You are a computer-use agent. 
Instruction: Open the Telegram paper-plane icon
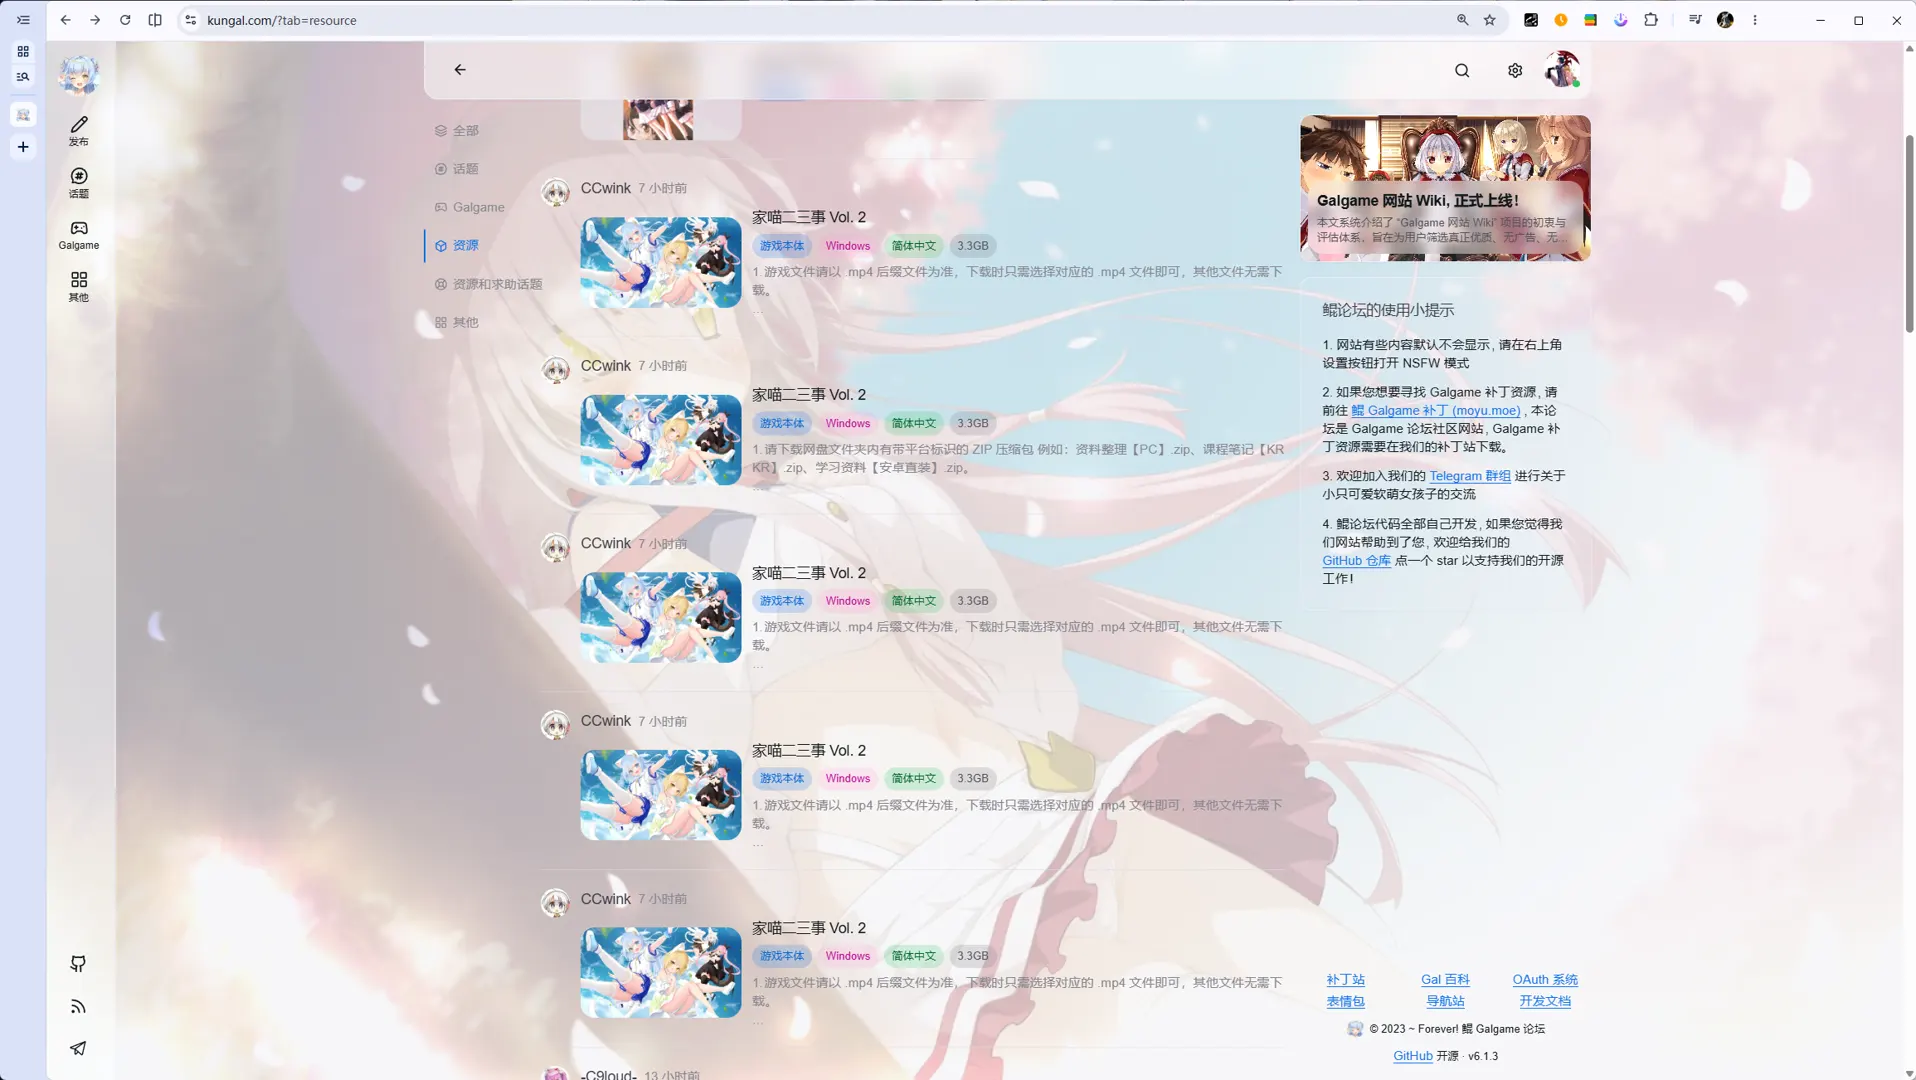tap(78, 1049)
